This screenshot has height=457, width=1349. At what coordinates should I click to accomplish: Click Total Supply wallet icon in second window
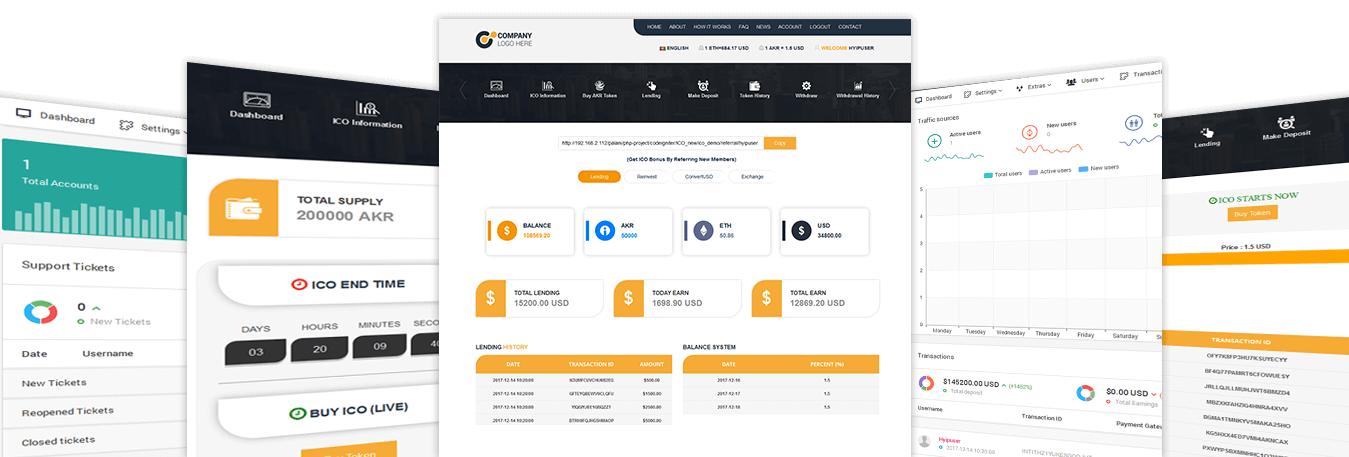click(x=243, y=207)
